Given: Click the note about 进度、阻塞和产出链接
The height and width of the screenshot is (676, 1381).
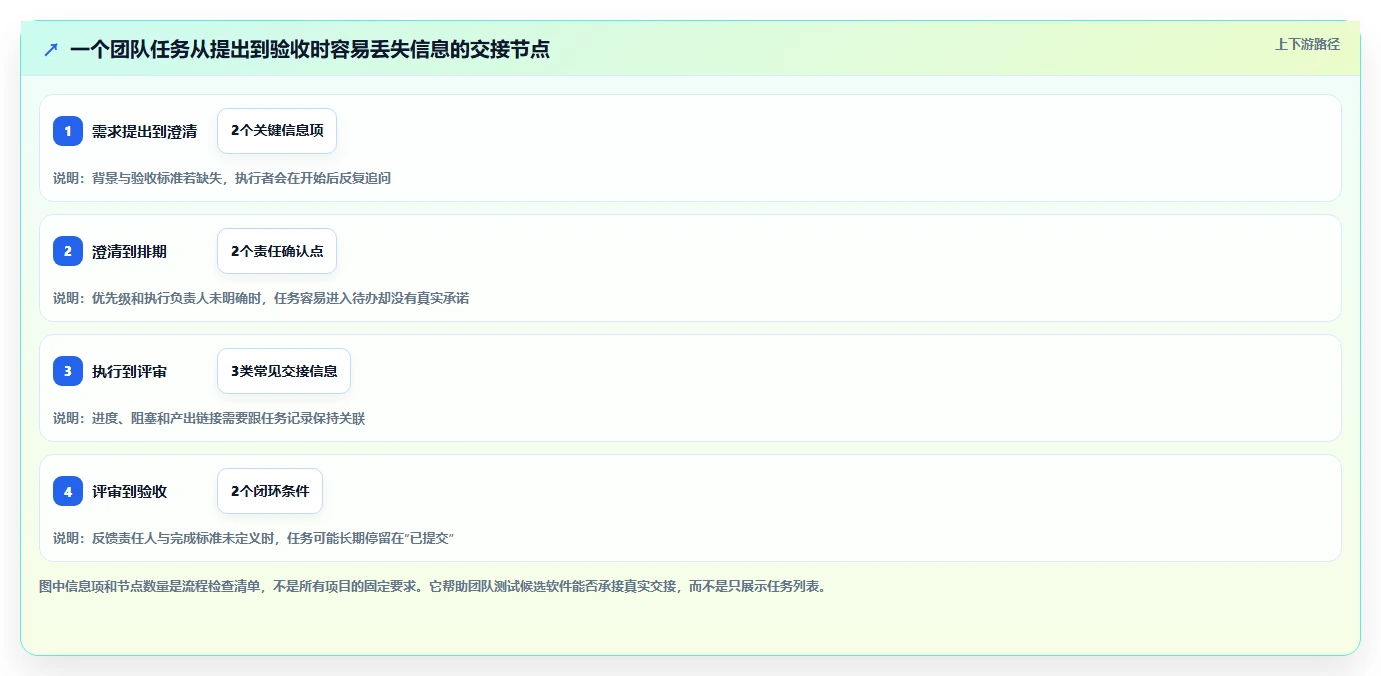Looking at the screenshot, I should click(209, 418).
